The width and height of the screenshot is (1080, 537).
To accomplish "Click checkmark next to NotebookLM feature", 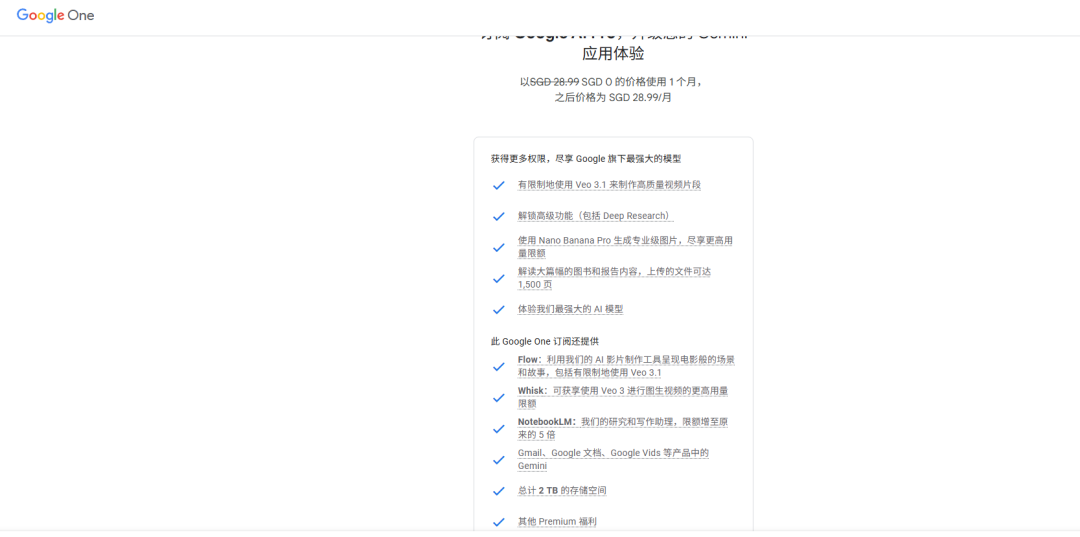I will 499,428.
